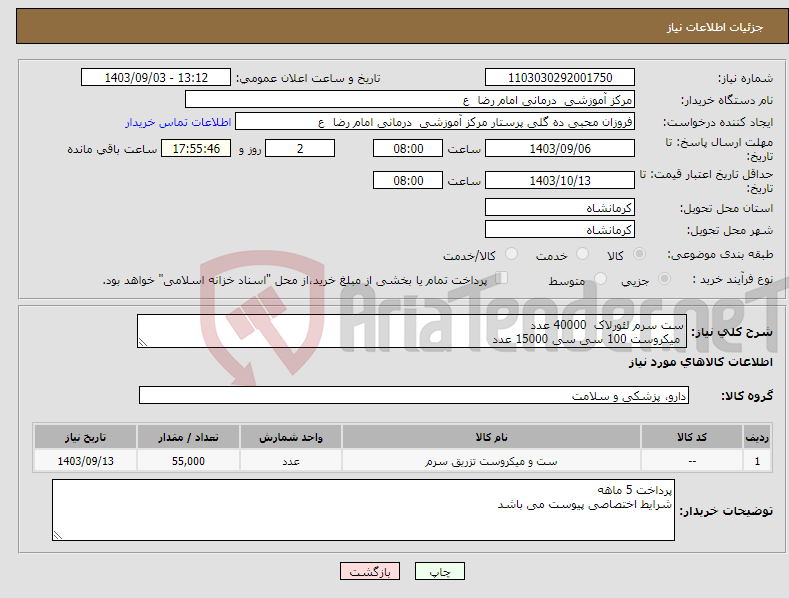Select the کالا/خدمت radio button
This screenshot has height=598, width=789.
(x=511, y=254)
